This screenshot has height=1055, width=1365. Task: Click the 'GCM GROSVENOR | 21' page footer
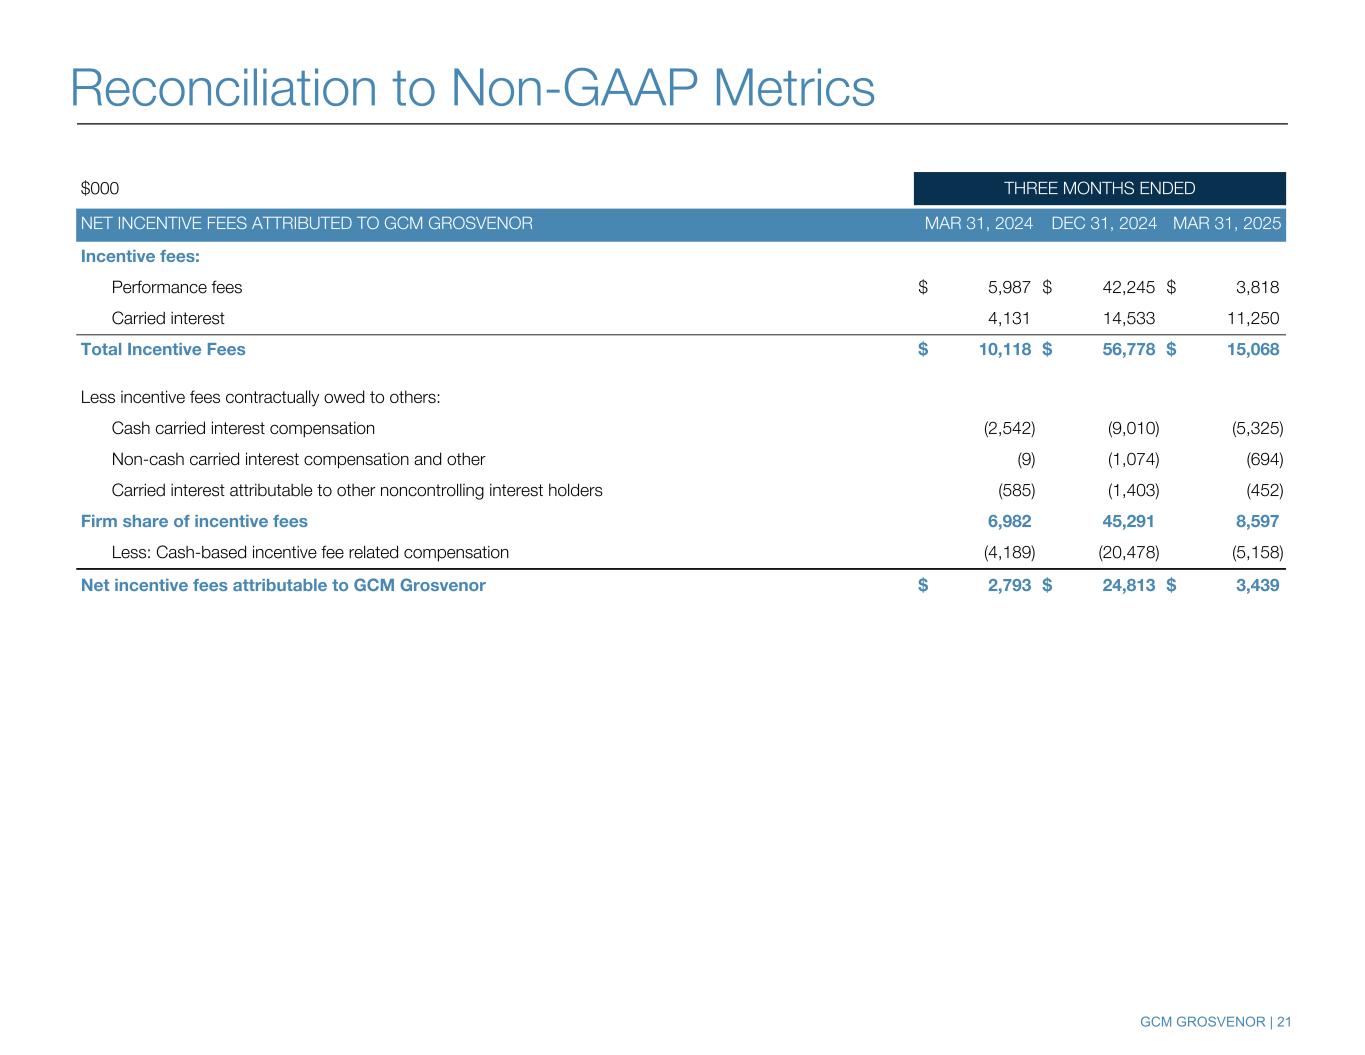pyautogui.click(x=1215, y=1022)
